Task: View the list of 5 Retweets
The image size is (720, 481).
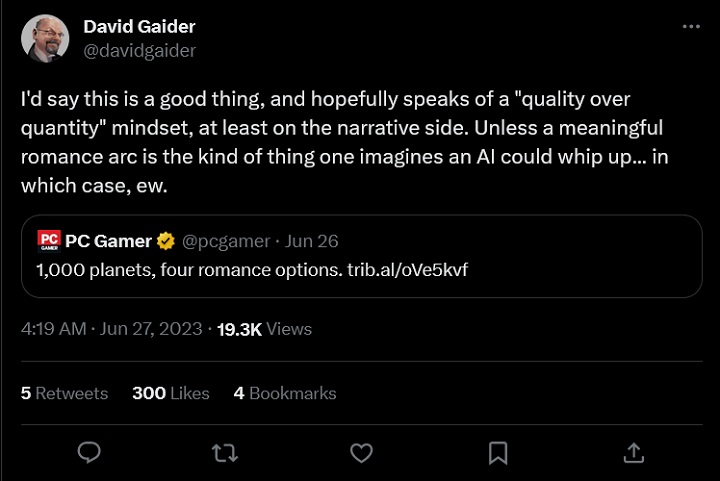Action: [x=64, y=393]
